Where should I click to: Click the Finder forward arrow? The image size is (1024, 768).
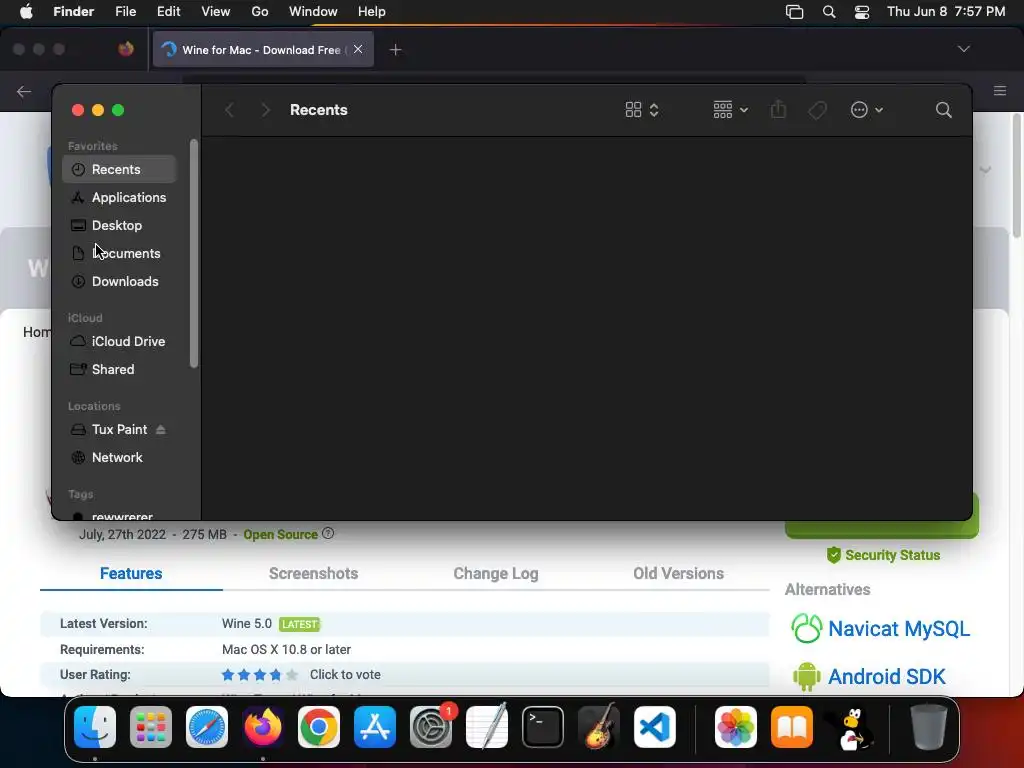point(265,110)
